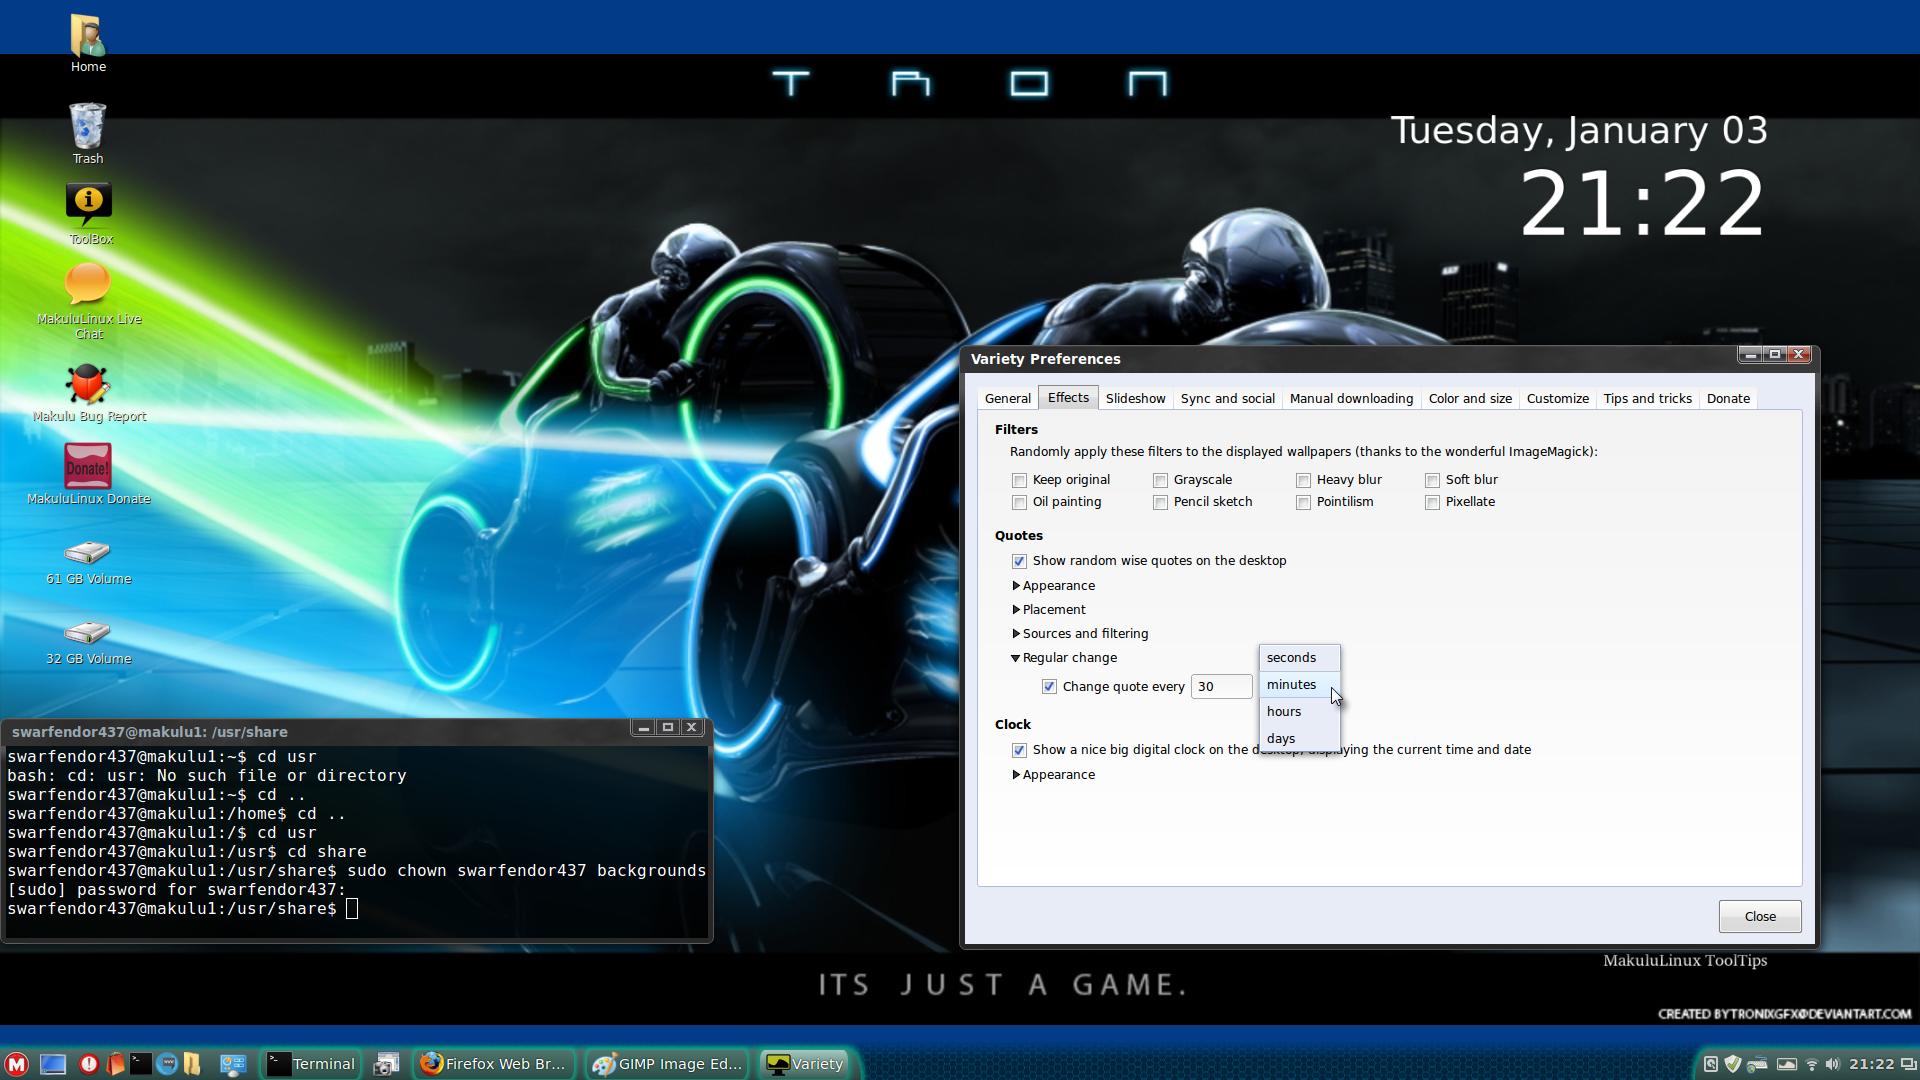This screenshot has height=1080, width=1920.
Task: Click the red exclamation launcher in the taskbar
Action: point(89,1064)
